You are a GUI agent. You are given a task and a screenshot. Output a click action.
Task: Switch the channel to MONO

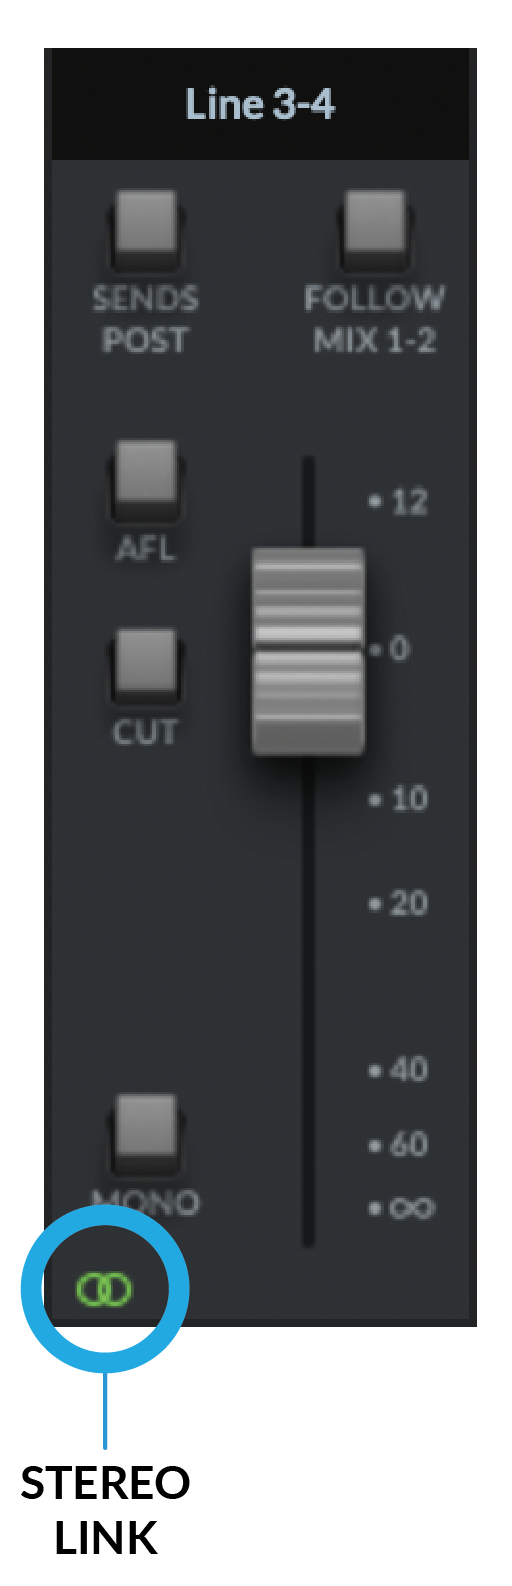(145, 1133)
